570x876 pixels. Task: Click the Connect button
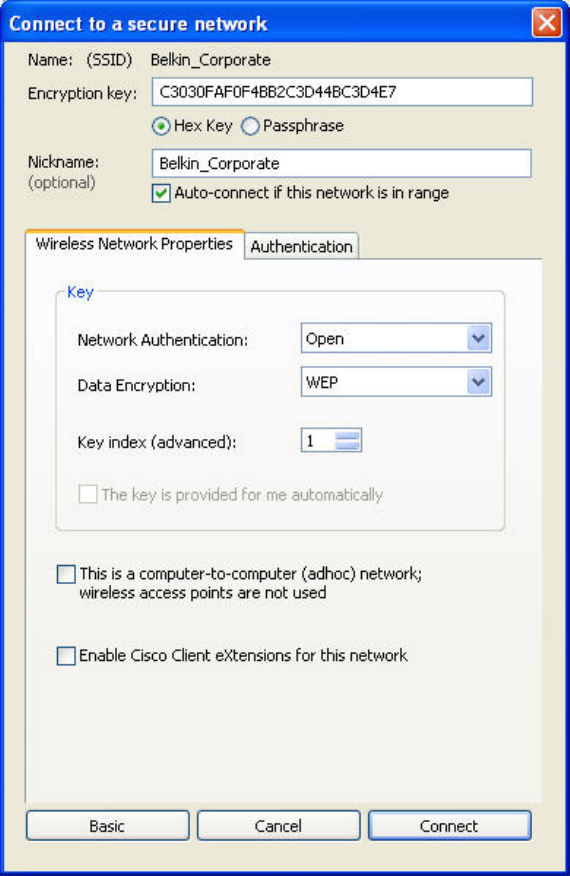449,826
